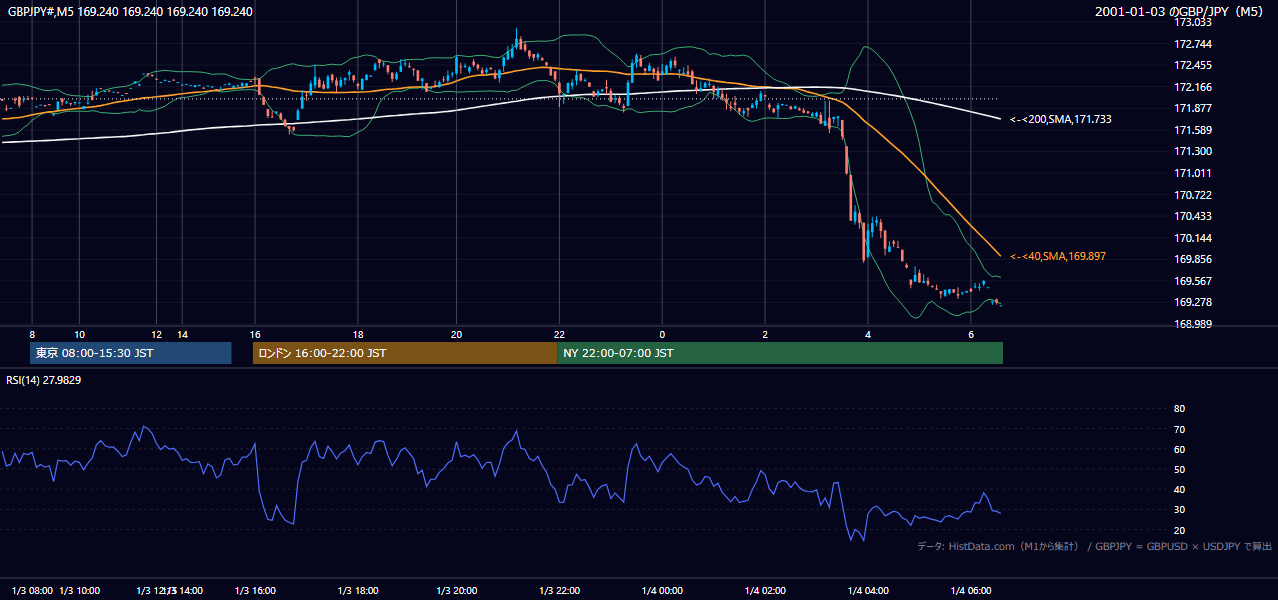
Task: Click the 1/3 10:00 date label at bottom
Action: [81, 591]
